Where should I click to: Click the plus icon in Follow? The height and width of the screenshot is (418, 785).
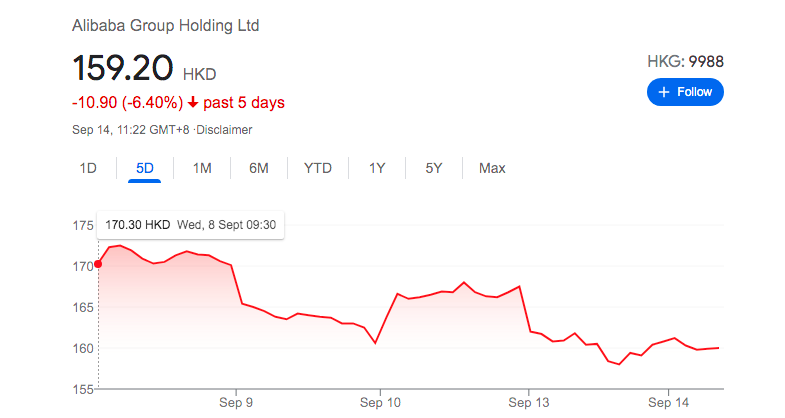(663, 92)
